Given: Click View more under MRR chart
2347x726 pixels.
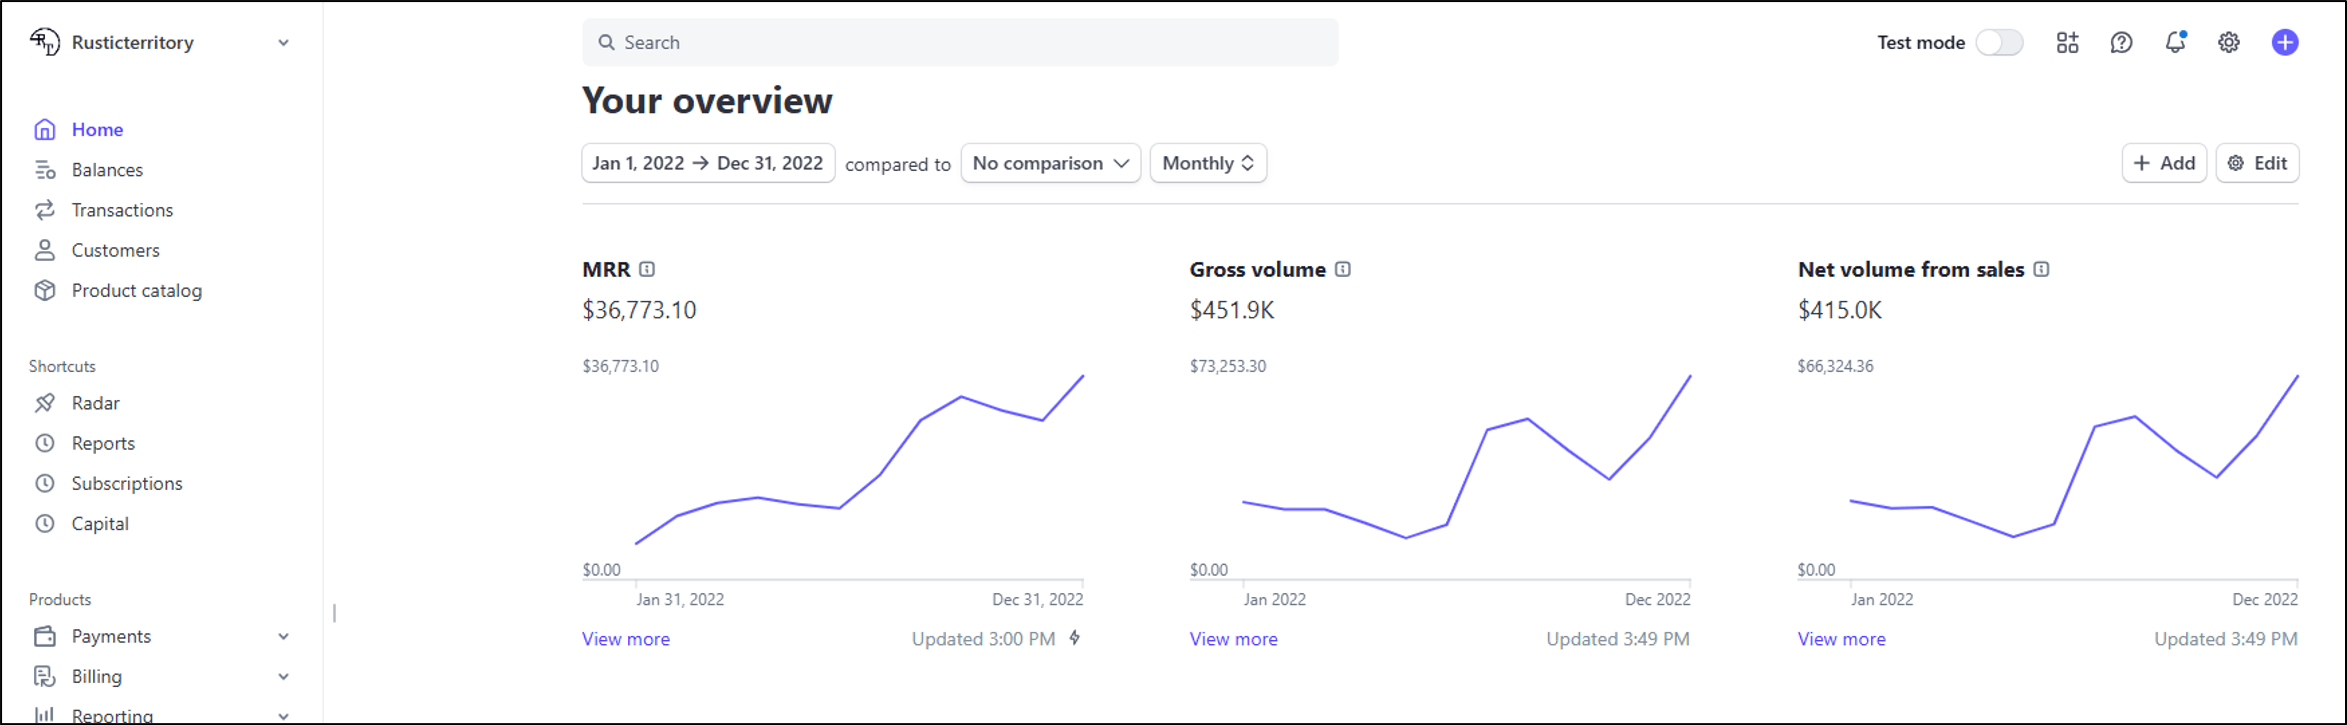Looking at the screenshot, I should point(626,639).
